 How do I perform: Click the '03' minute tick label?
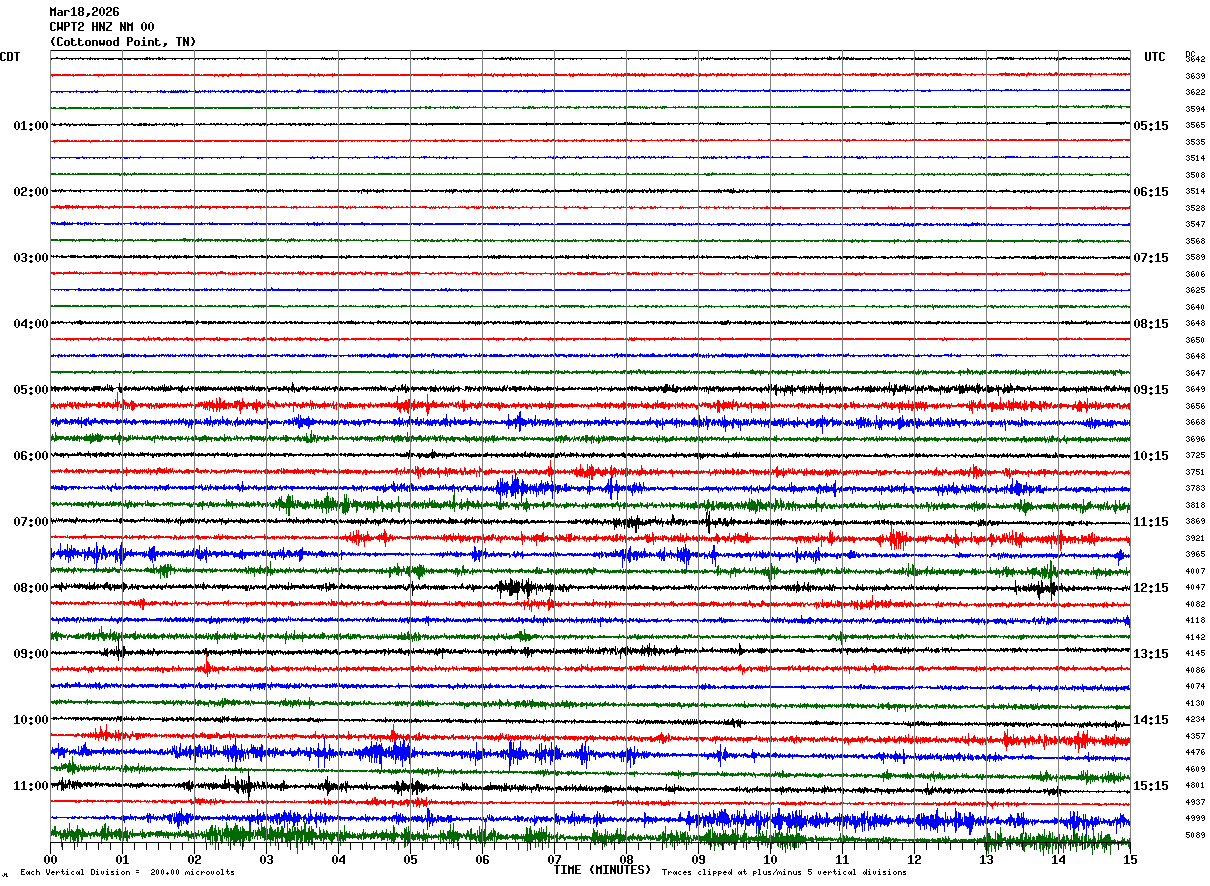pos(267,860)
